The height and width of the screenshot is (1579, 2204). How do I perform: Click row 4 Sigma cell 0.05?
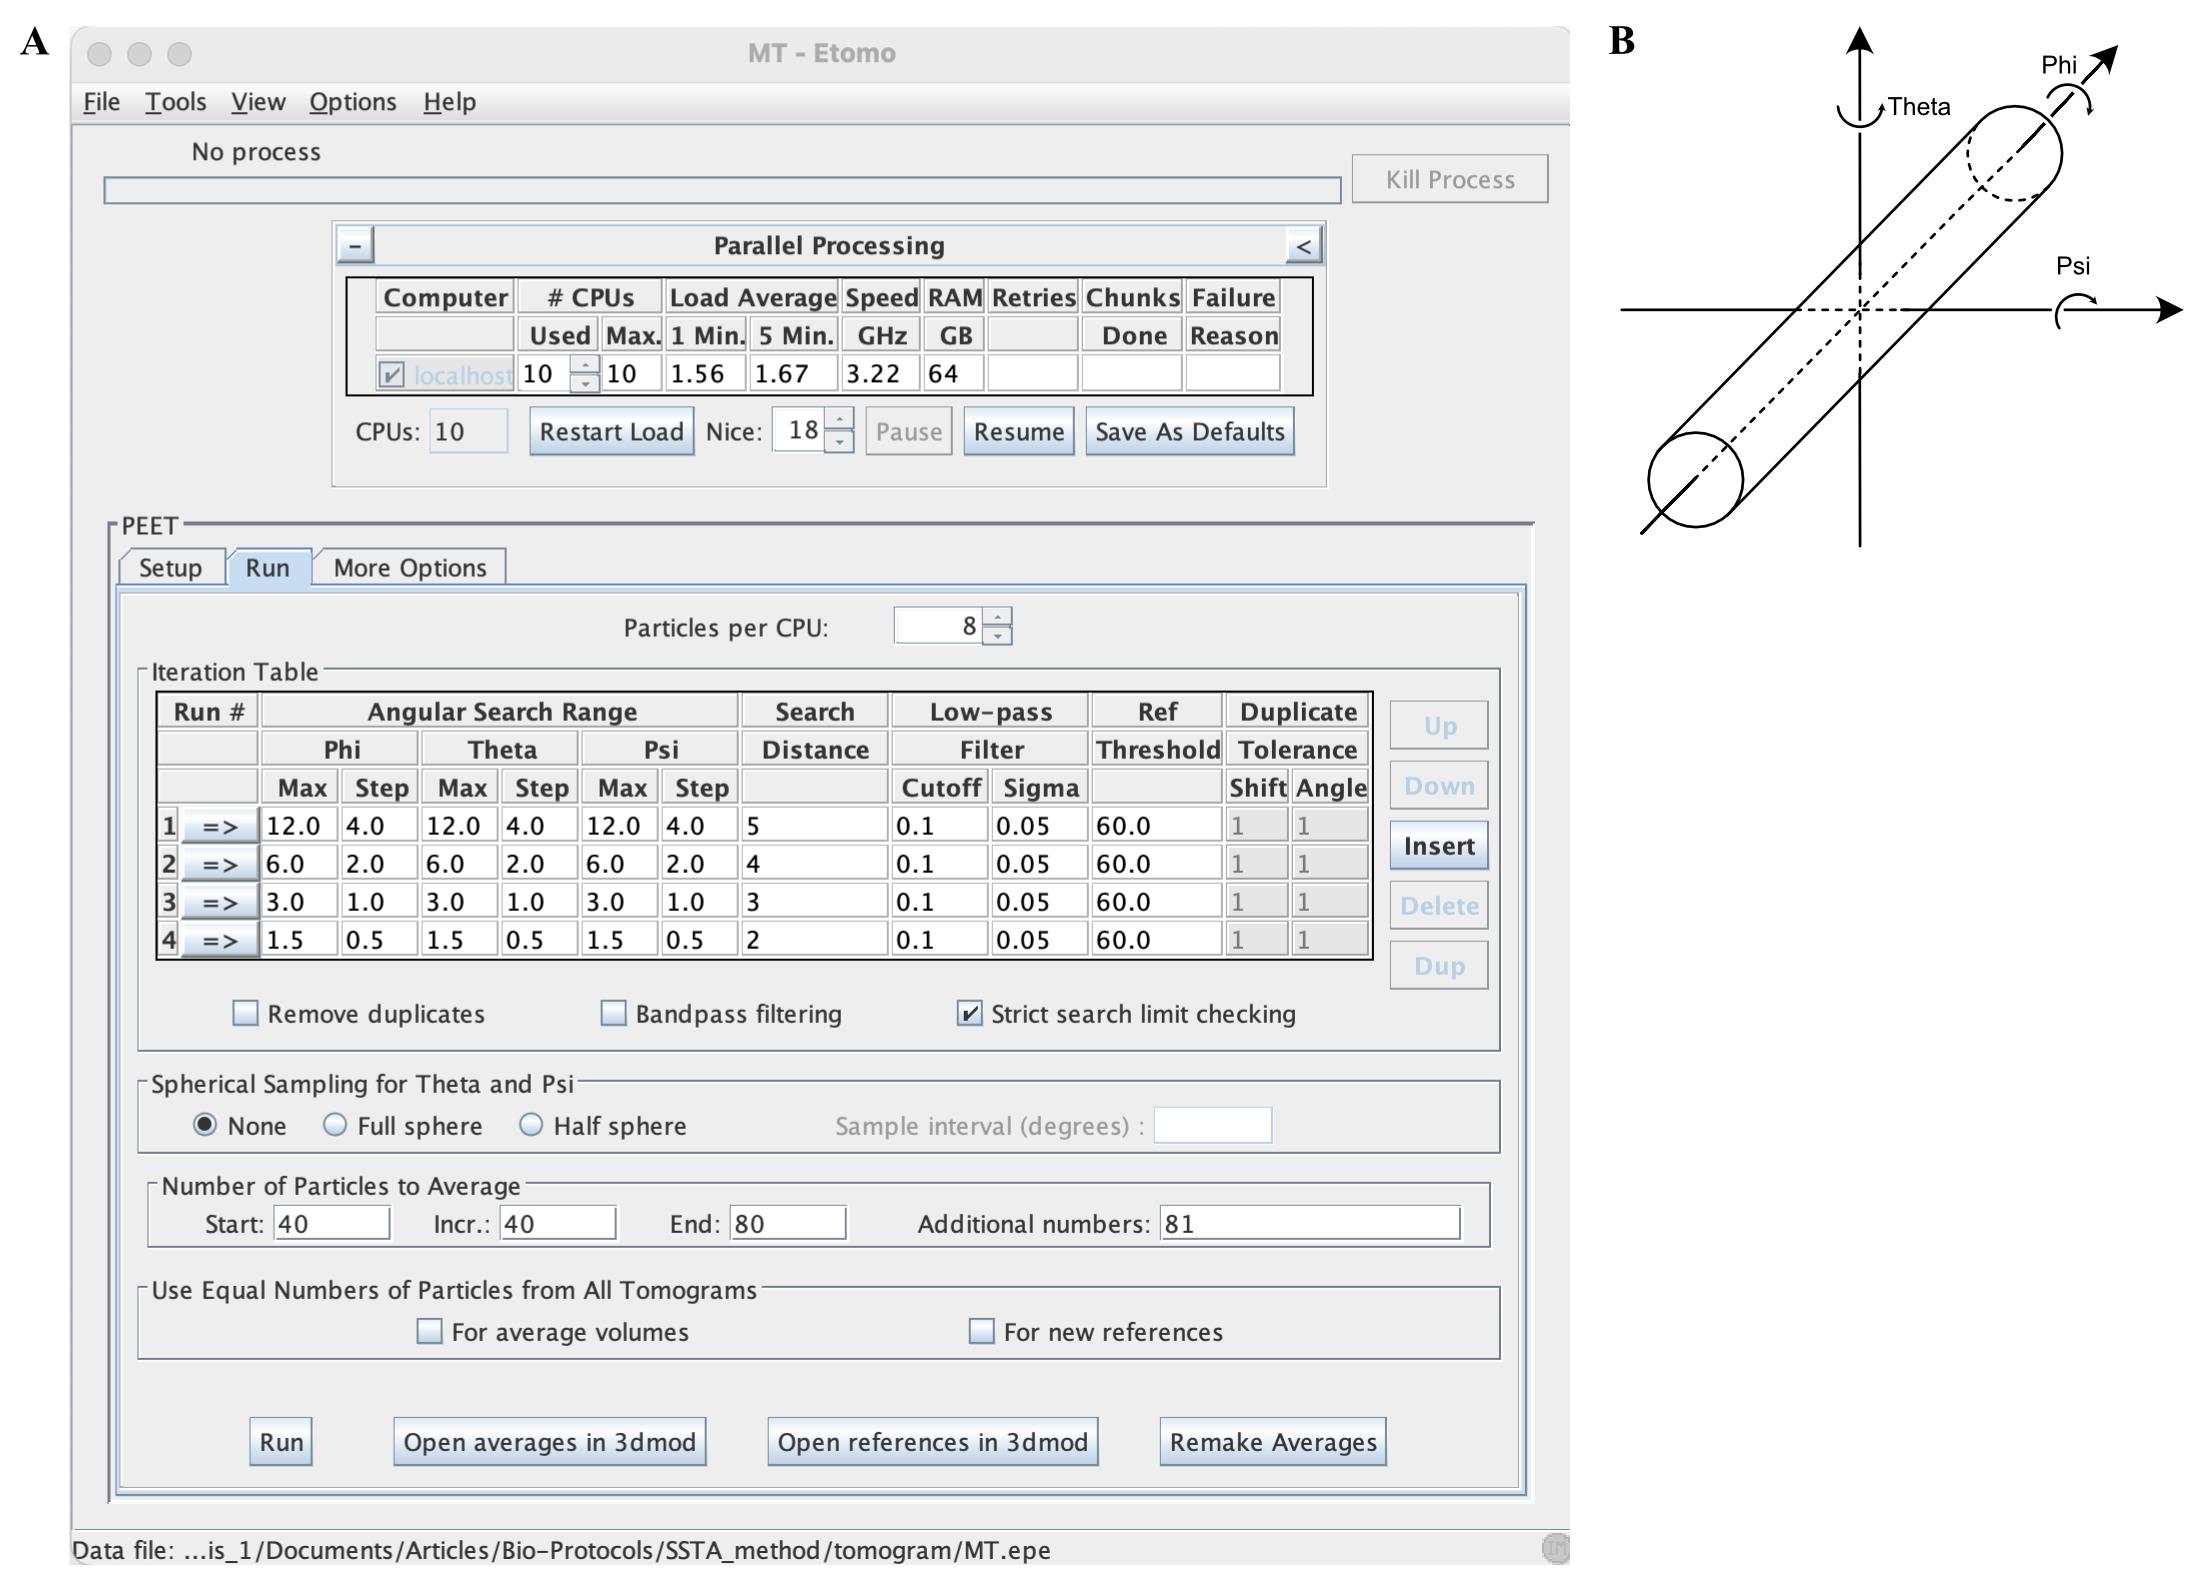pyautogui.click(x=1040, y=940)
